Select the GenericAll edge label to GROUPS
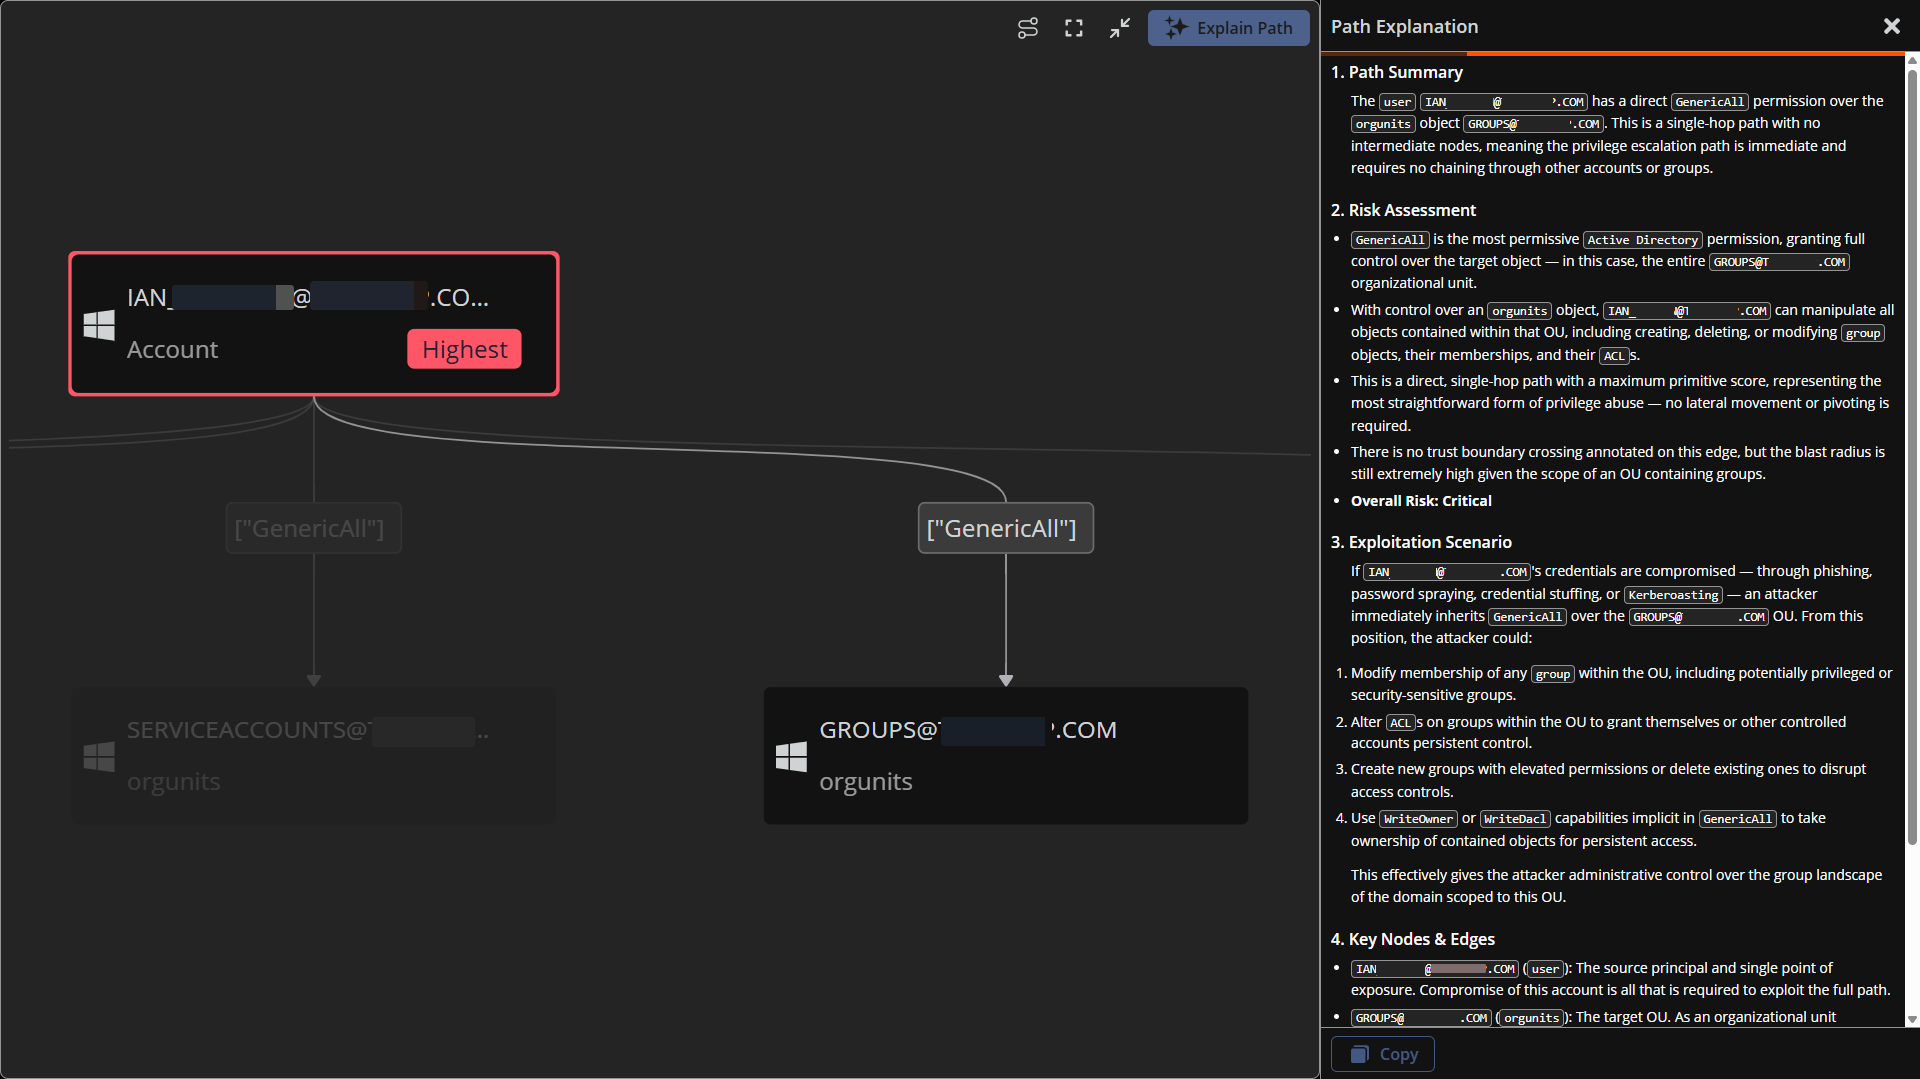The width and height of the screenshot is (1920, 1079). pos(1005,528)
